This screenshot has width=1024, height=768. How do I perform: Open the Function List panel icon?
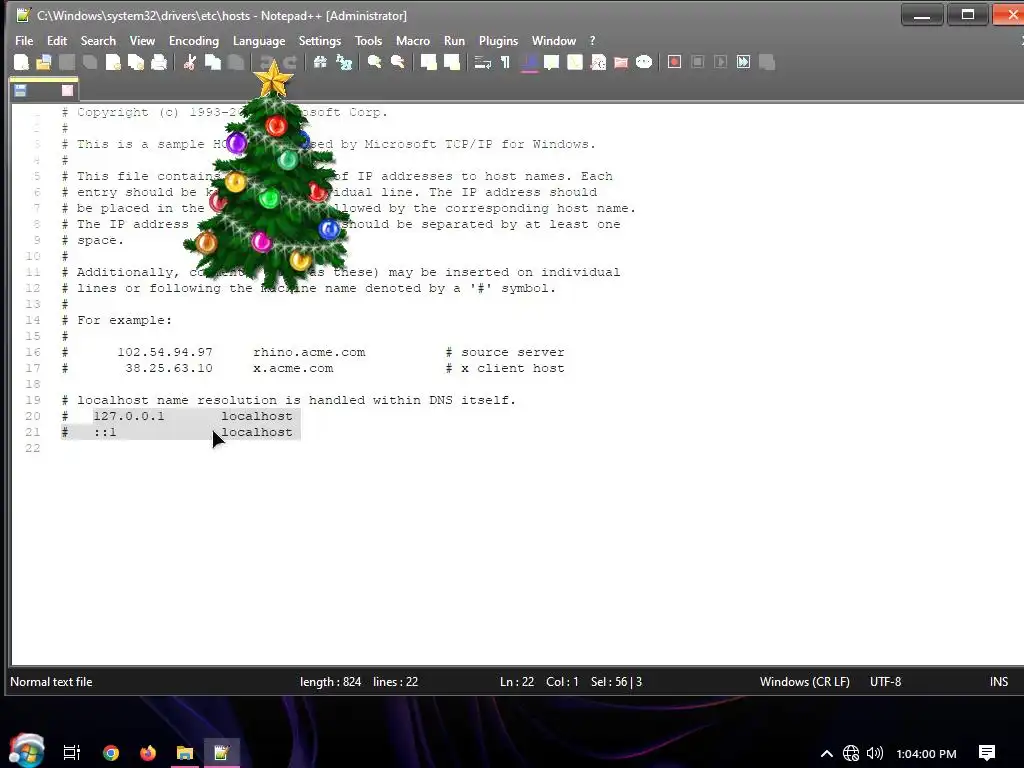coord(598,62)
